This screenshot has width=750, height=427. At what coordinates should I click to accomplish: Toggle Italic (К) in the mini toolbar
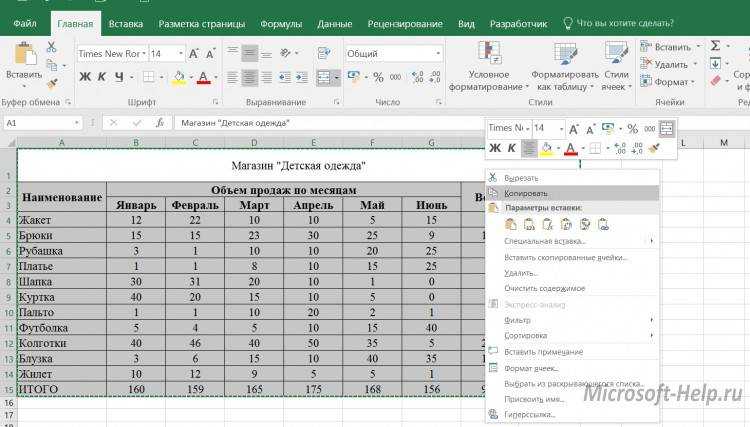point(512,148)
